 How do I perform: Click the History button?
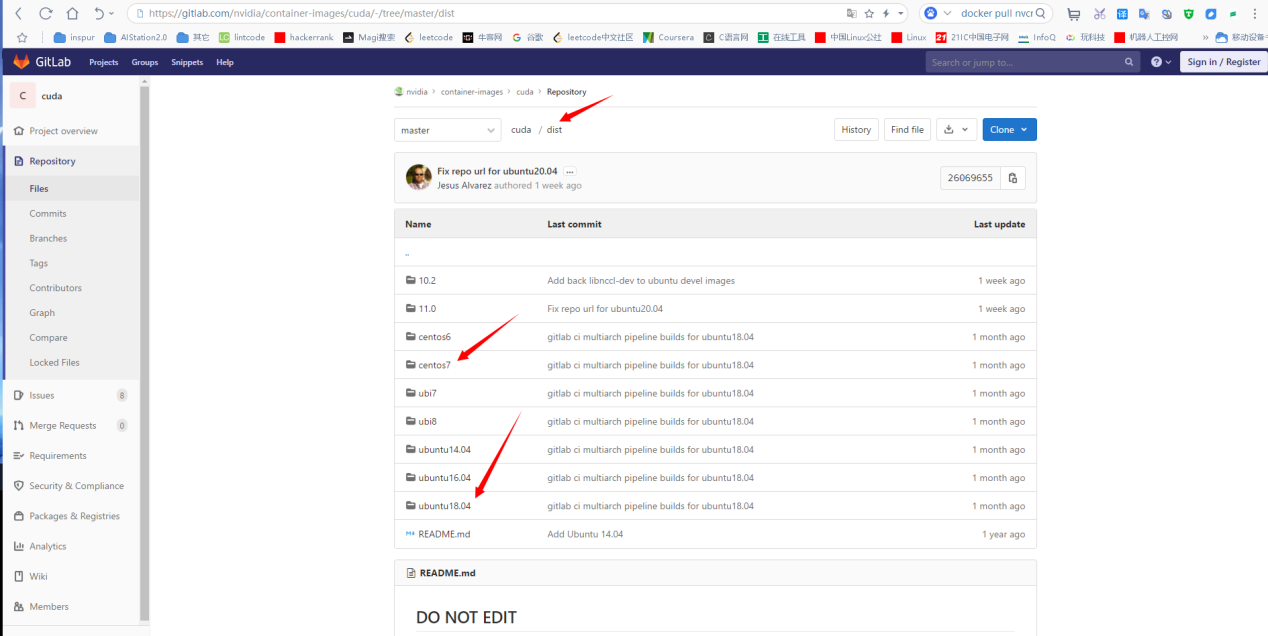tap(856, 130)
